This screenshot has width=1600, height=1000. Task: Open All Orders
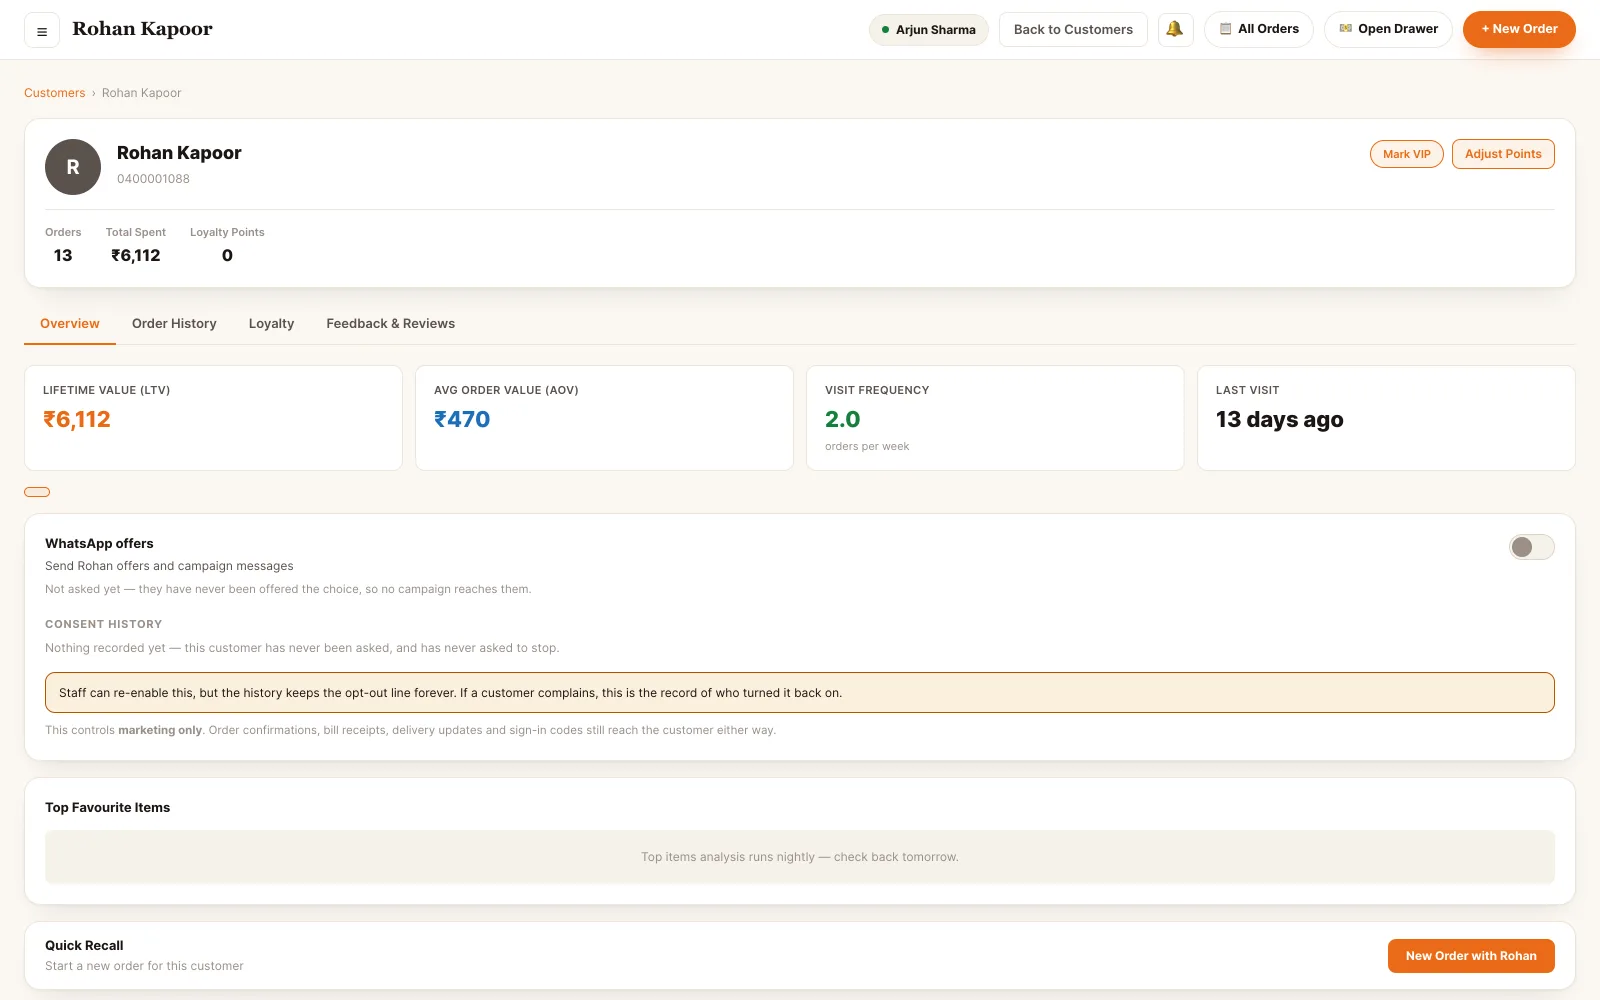point(1259,29)
